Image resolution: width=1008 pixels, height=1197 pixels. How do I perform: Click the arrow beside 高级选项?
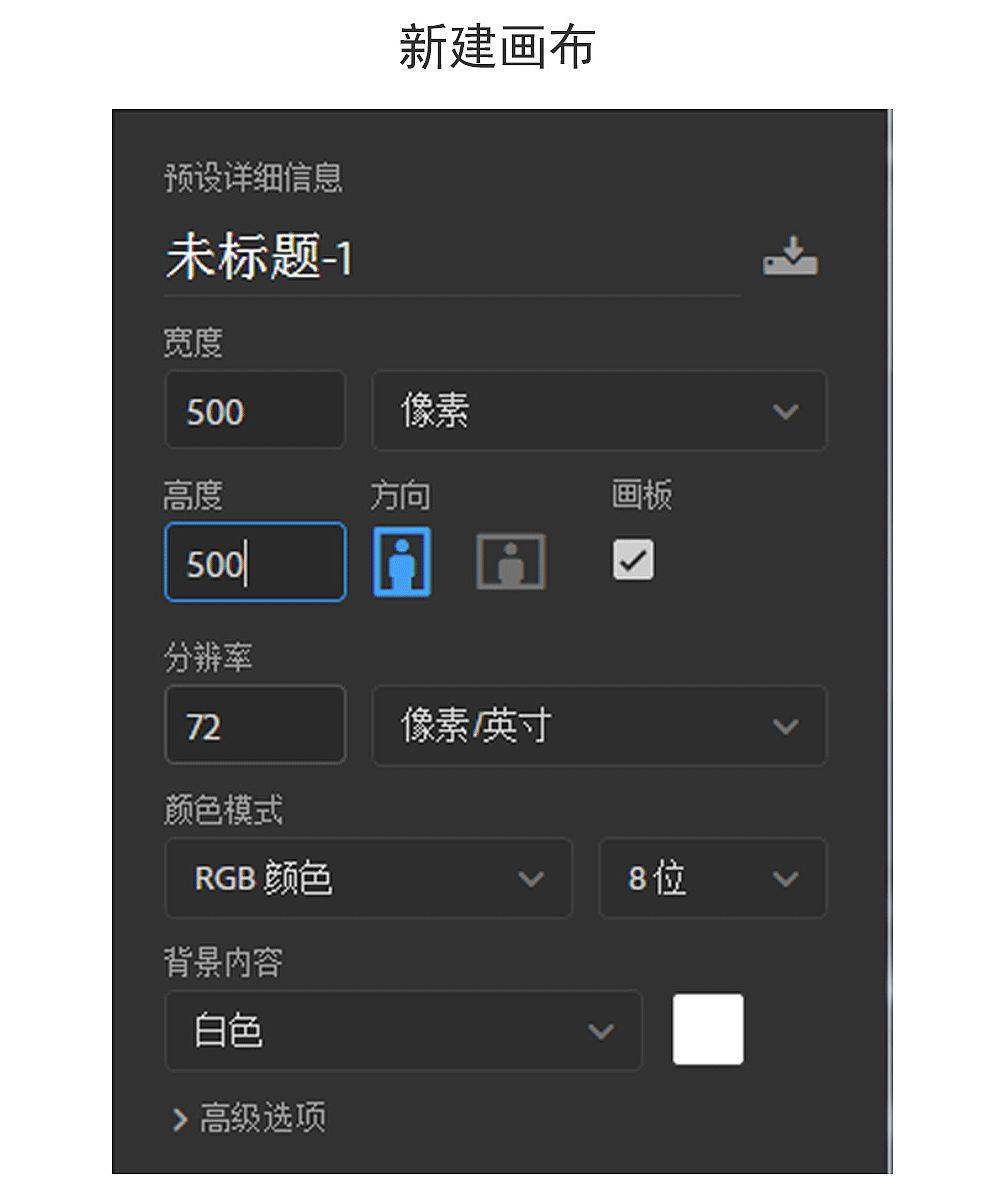pyautogui.click(x=180, y=1120)
